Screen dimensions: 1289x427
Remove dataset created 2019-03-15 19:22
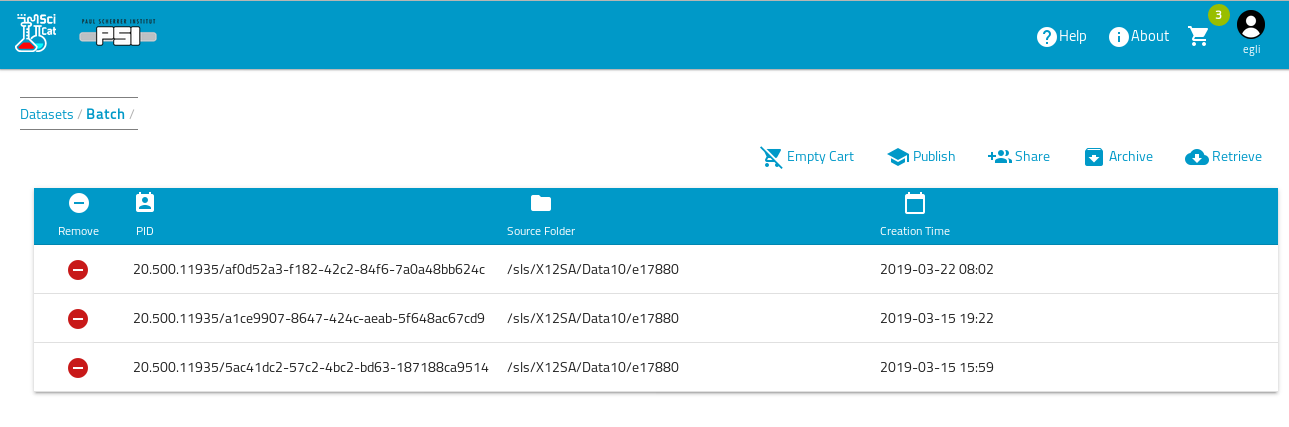[x=78, y=319]
